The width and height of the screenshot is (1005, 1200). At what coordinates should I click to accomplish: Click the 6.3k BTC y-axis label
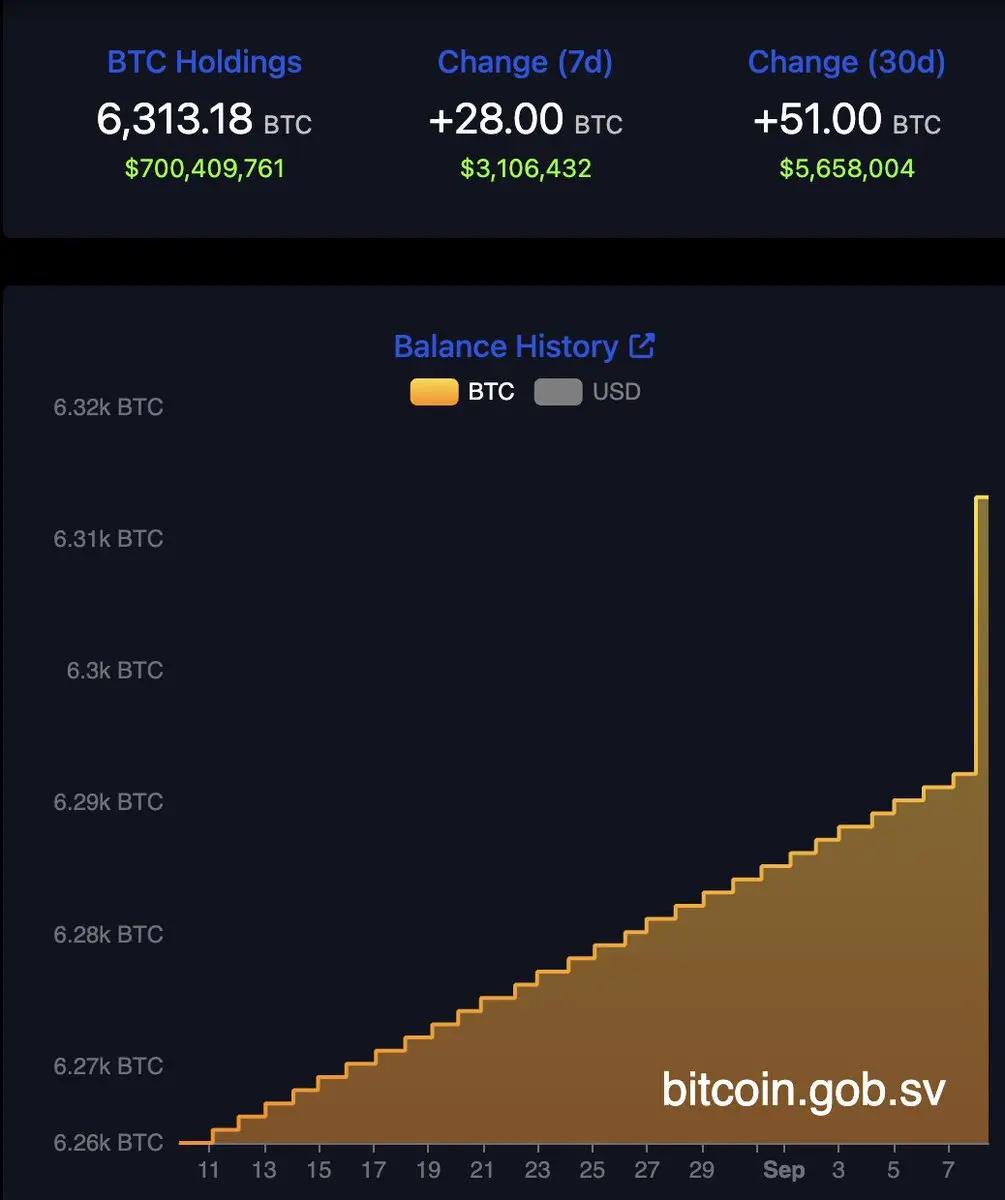114,670
